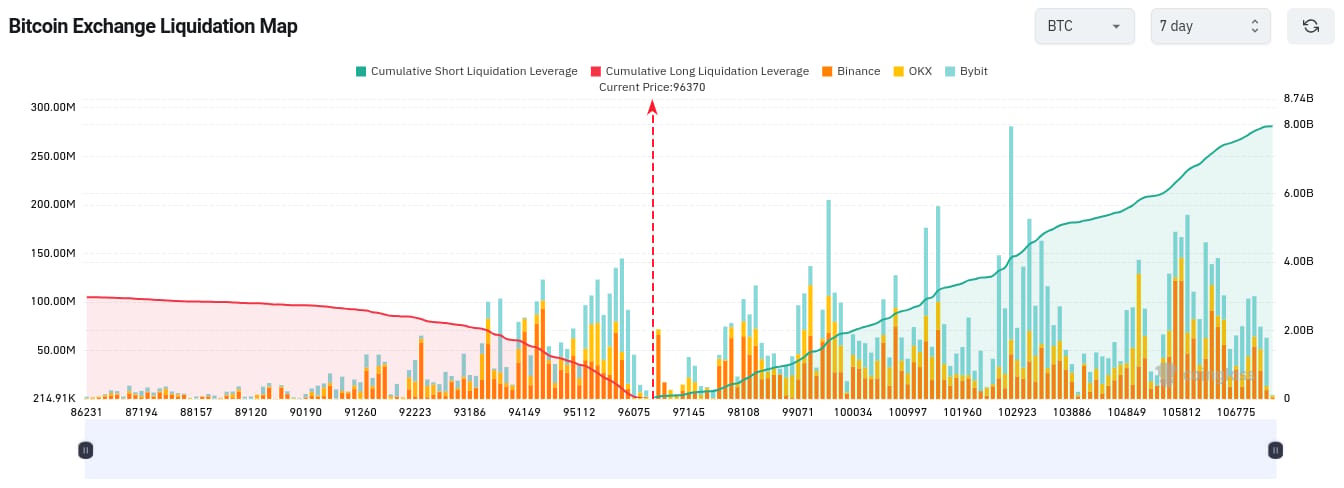The height and width of the screenshot is (488, 1344).
Task: Grab the left zoom slider handle
Action: point(86,450)
